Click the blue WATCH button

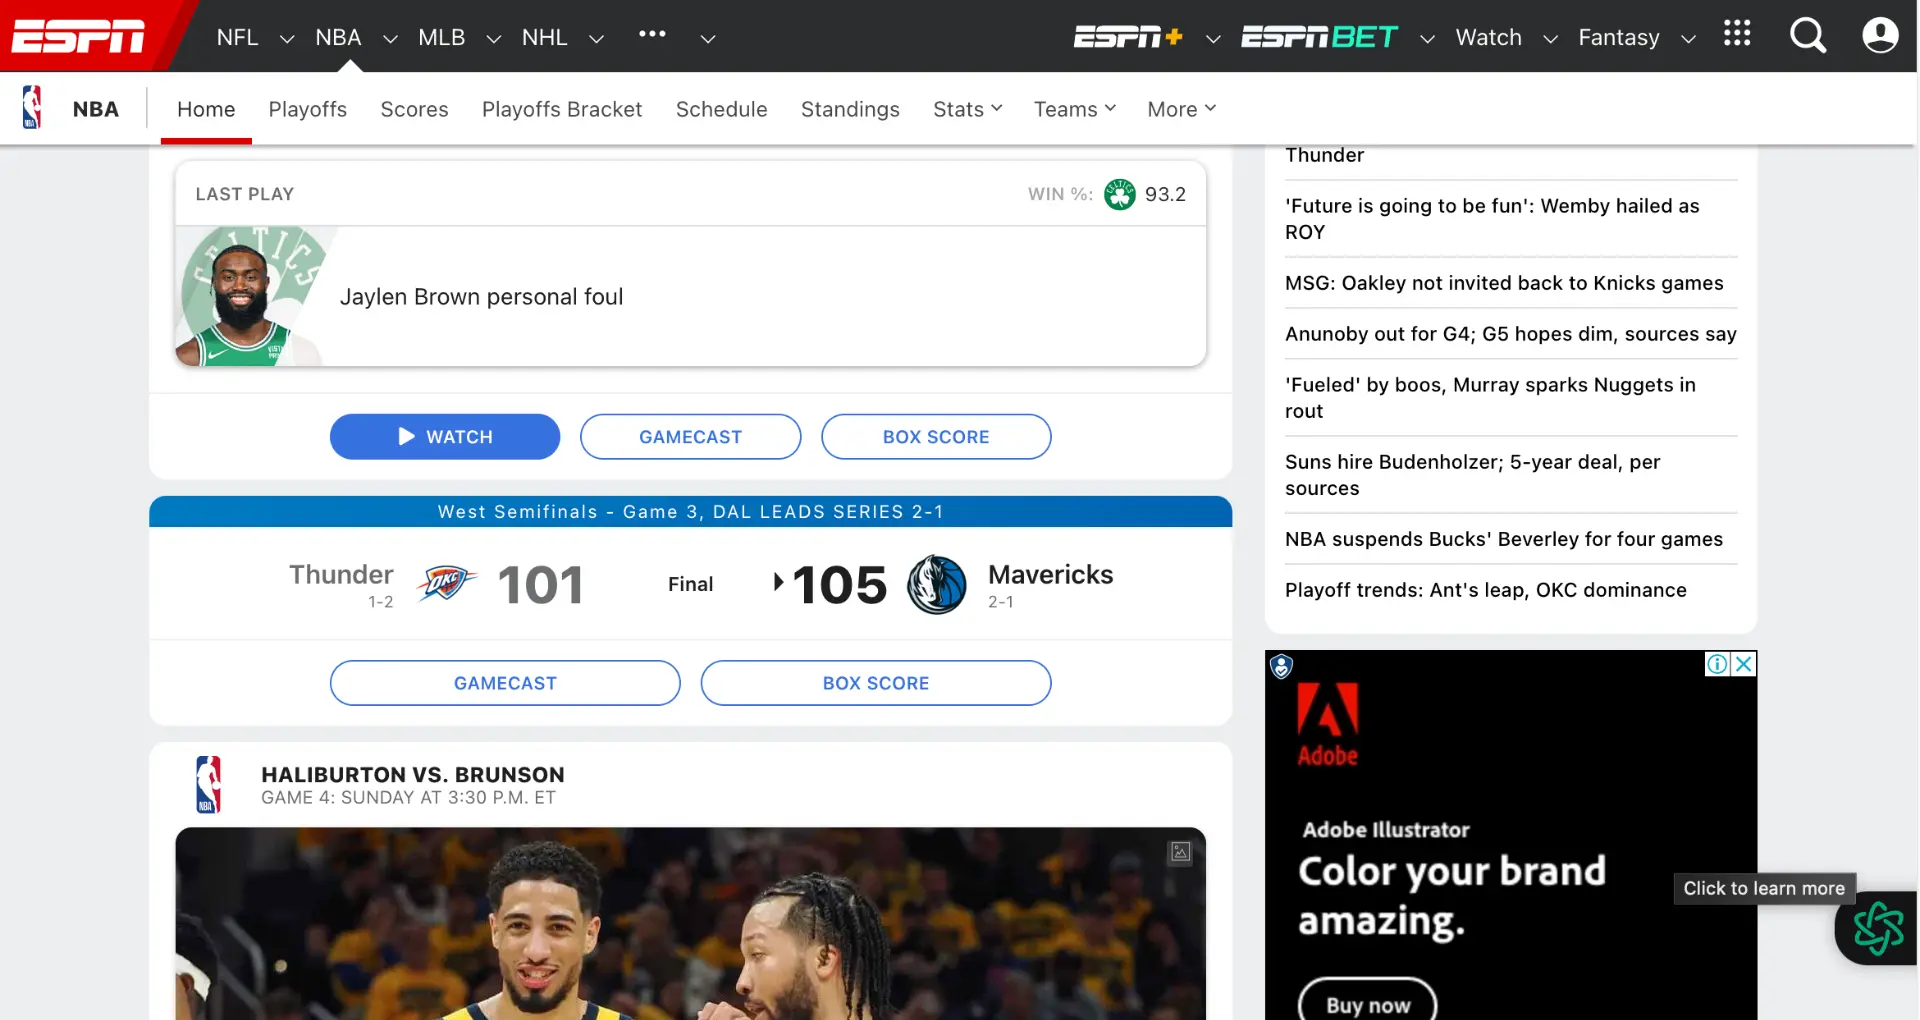(x=445, y=437)
